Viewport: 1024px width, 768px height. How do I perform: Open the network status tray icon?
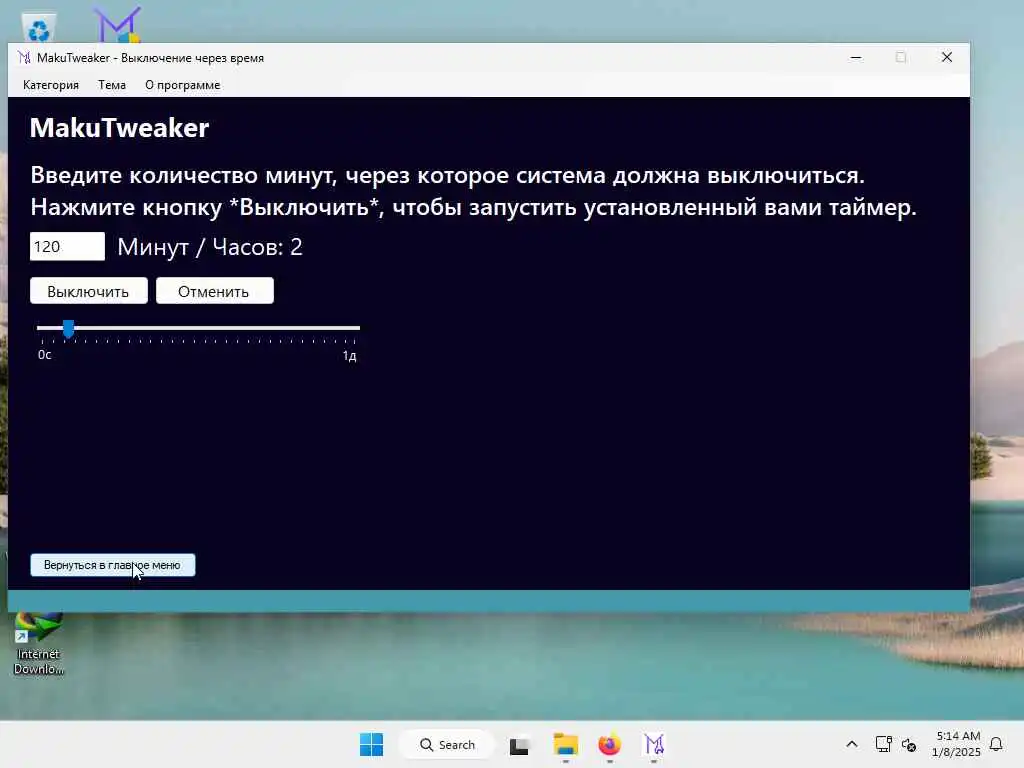[883, 744]
